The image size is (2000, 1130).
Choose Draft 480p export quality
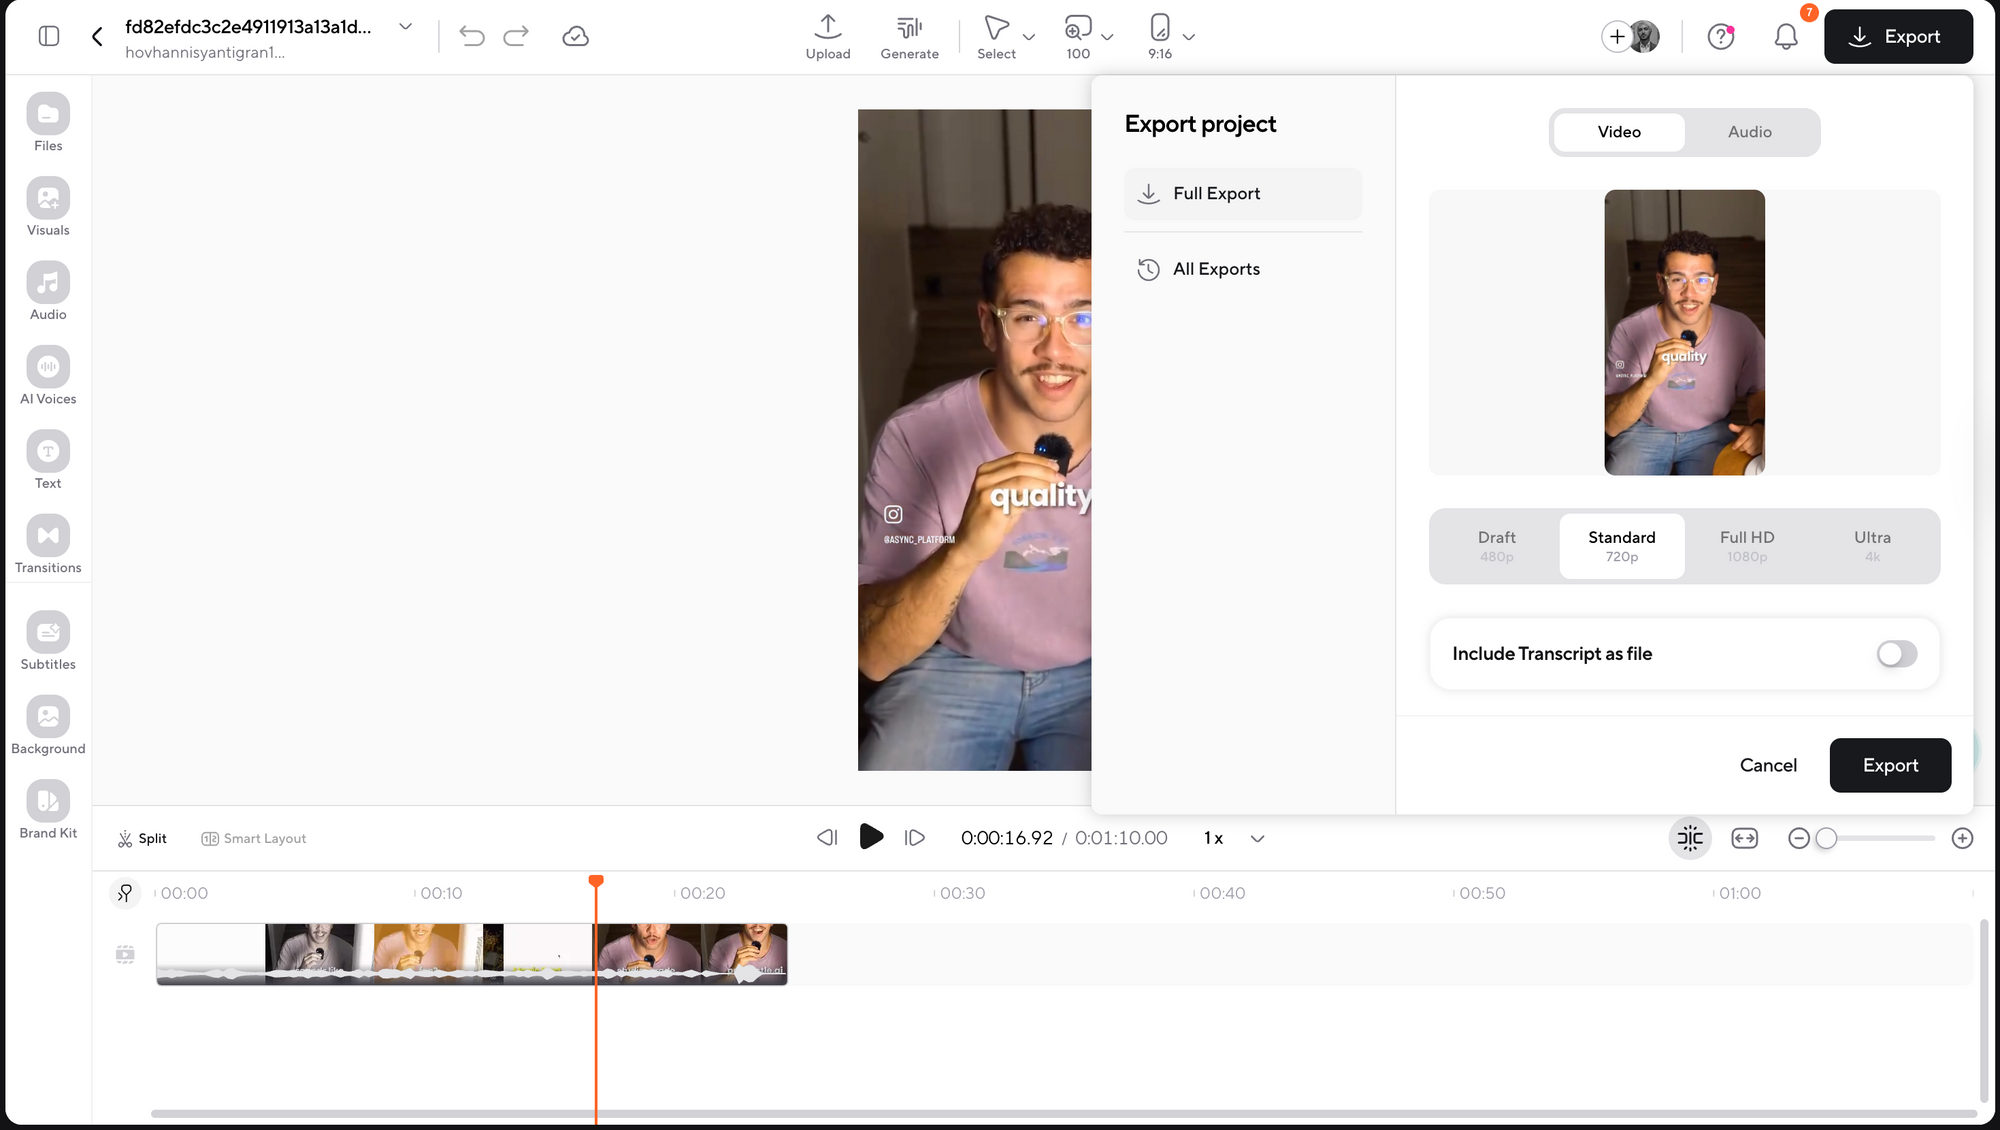pyautogui.click(x=1496, y=546)
